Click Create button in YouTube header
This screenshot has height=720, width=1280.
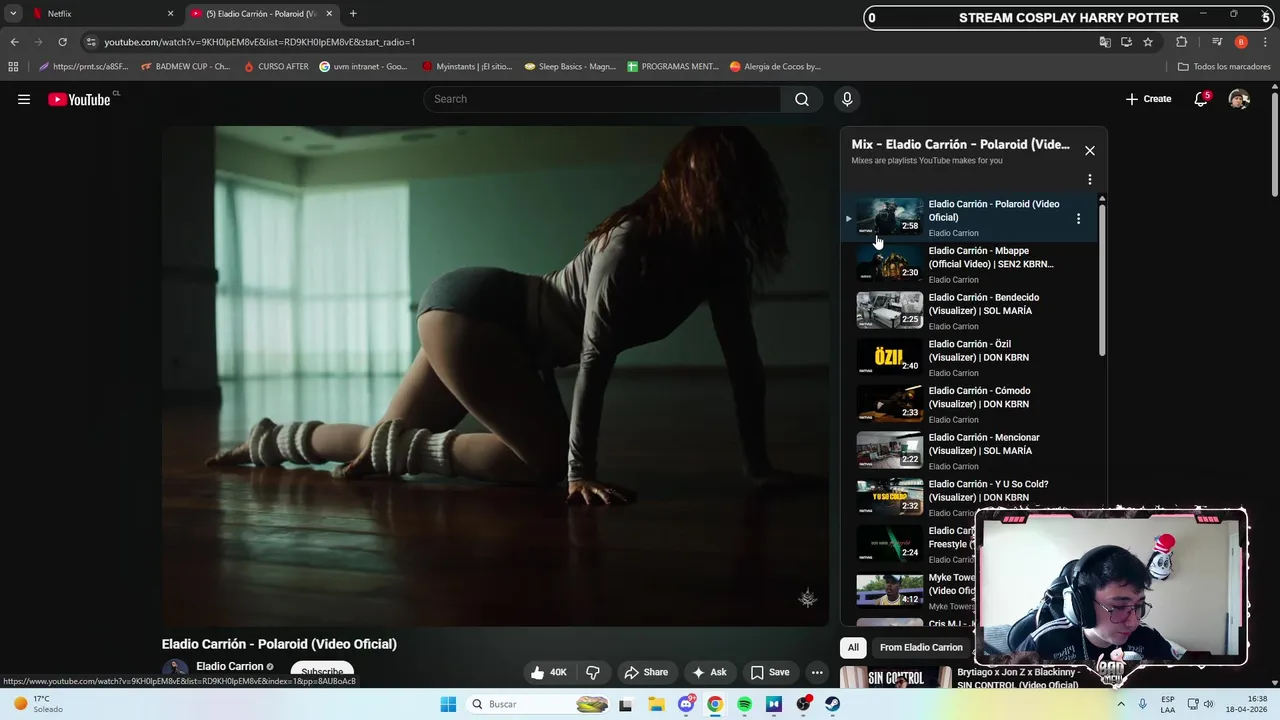1148,99
